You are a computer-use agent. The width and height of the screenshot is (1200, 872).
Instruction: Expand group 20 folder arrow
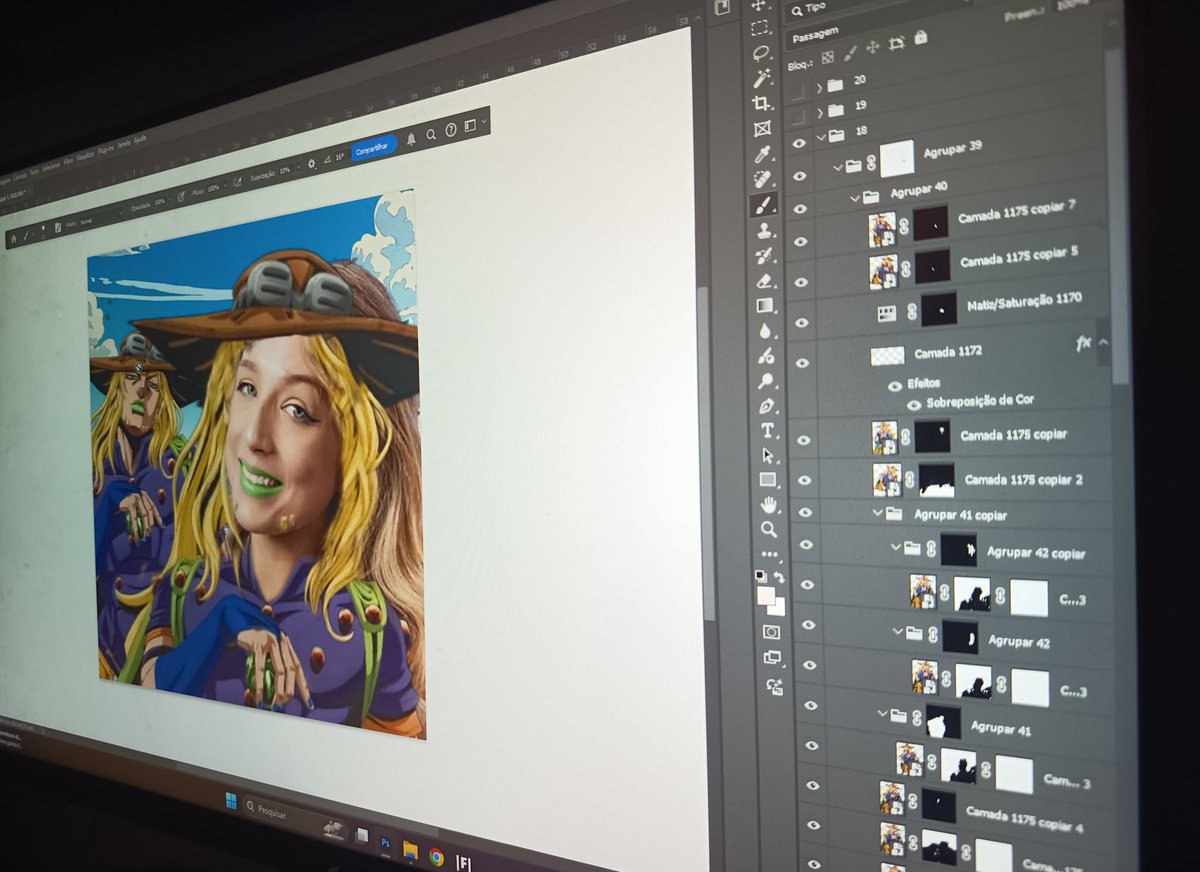click(819, 86)
